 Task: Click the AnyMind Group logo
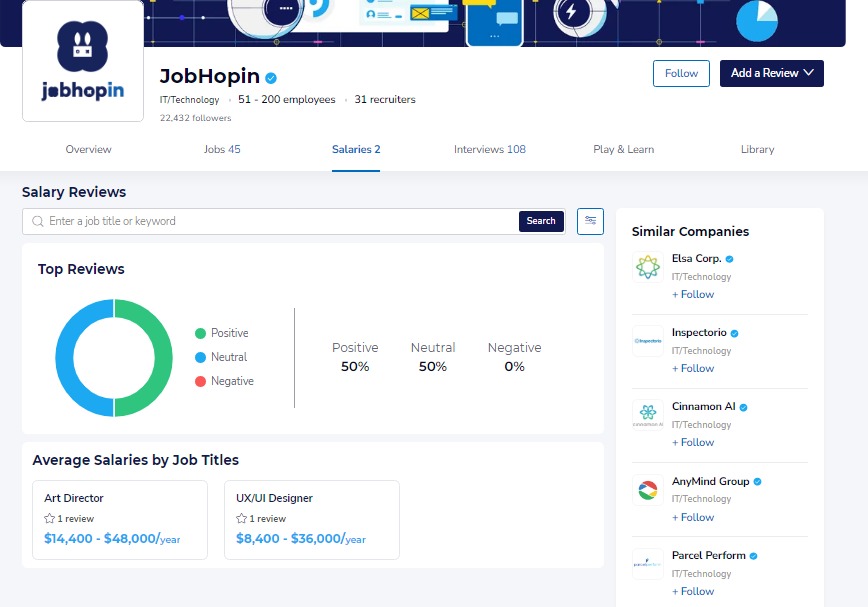pos(648,490)
